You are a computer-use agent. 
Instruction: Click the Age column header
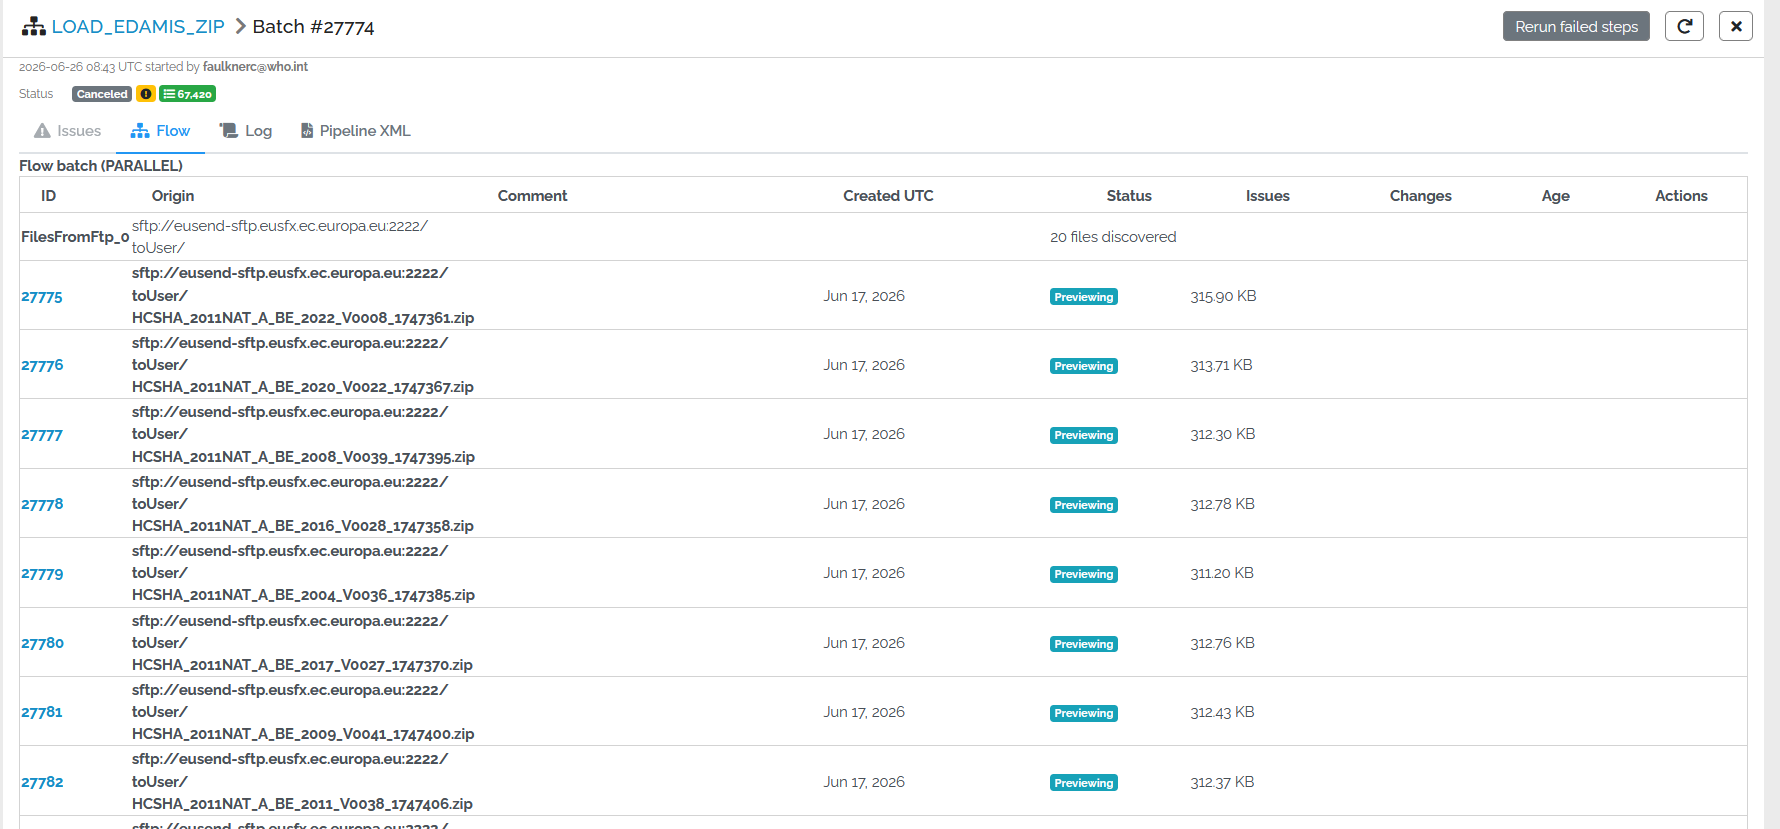1555,196
